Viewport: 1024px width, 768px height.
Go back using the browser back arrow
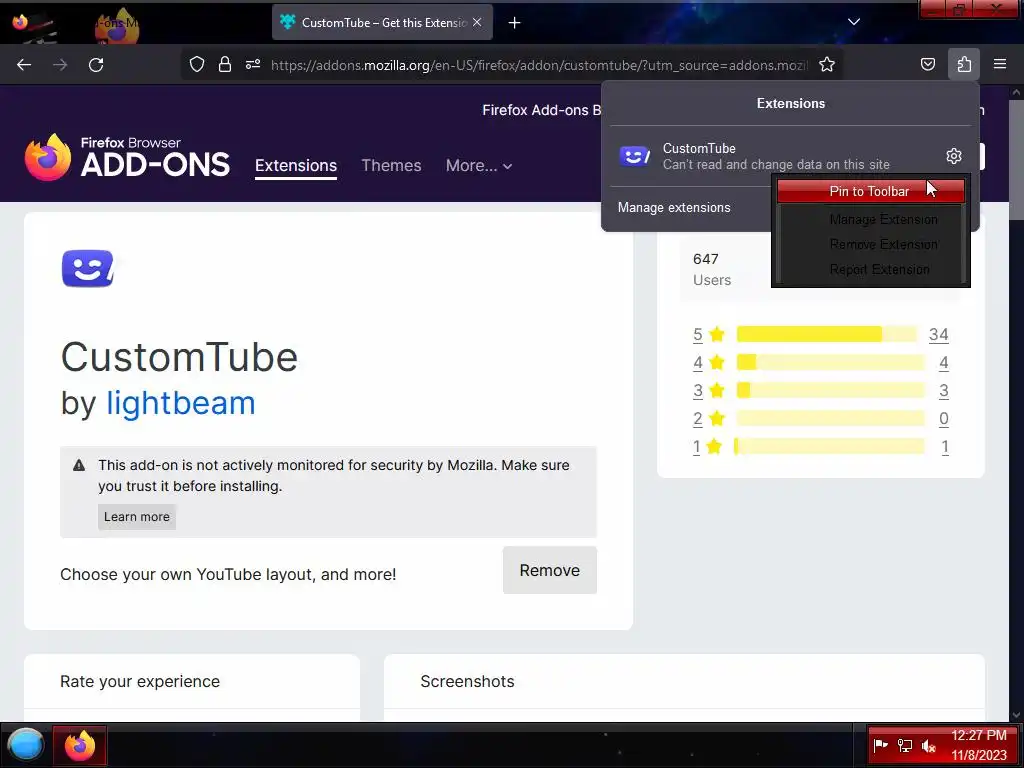pos(24,65)
